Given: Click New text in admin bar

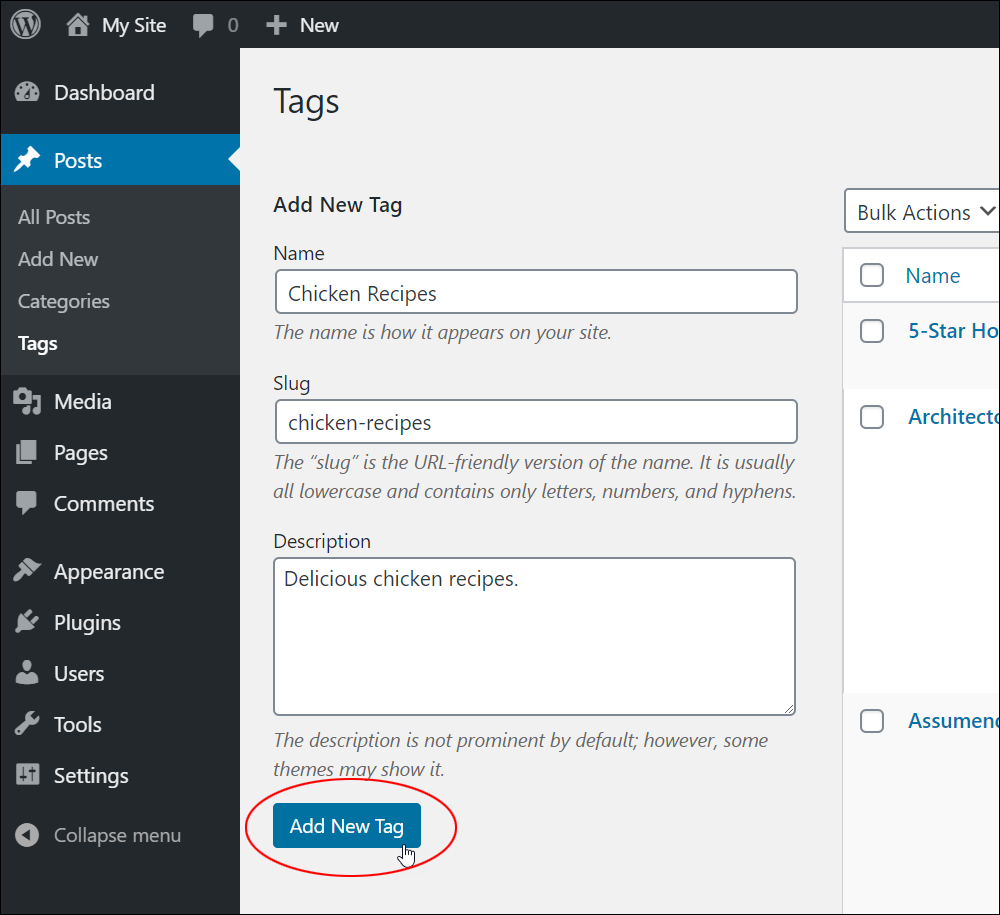Looking at the screenshot, I should [x=320, y=26].
